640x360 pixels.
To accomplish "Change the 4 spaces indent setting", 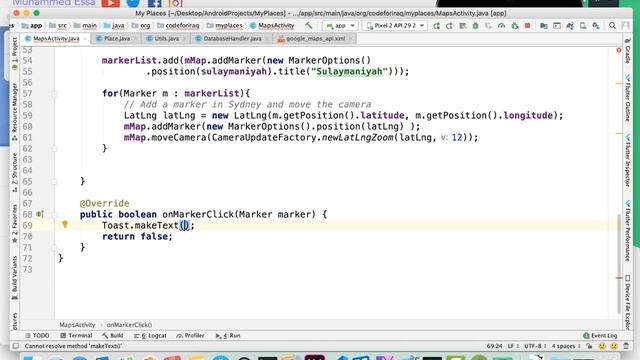I will click(x=566, y=346).
